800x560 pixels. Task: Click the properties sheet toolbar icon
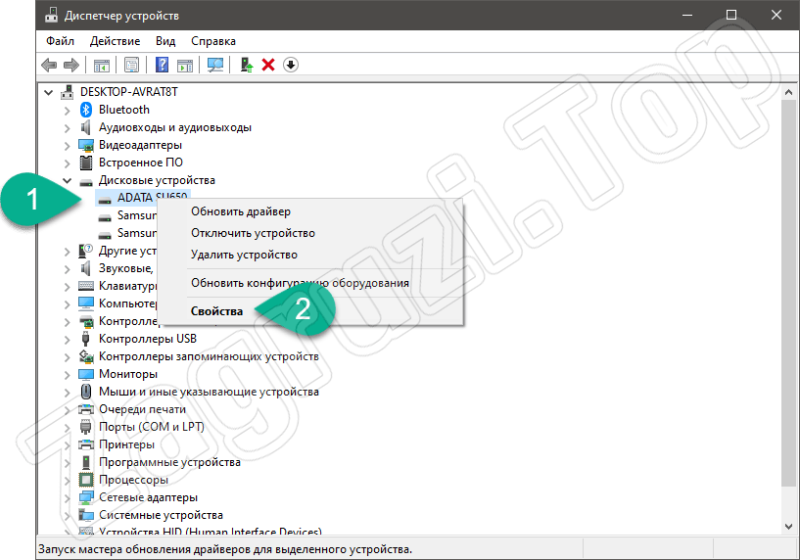pyautogui.click(x=131, y=65)
